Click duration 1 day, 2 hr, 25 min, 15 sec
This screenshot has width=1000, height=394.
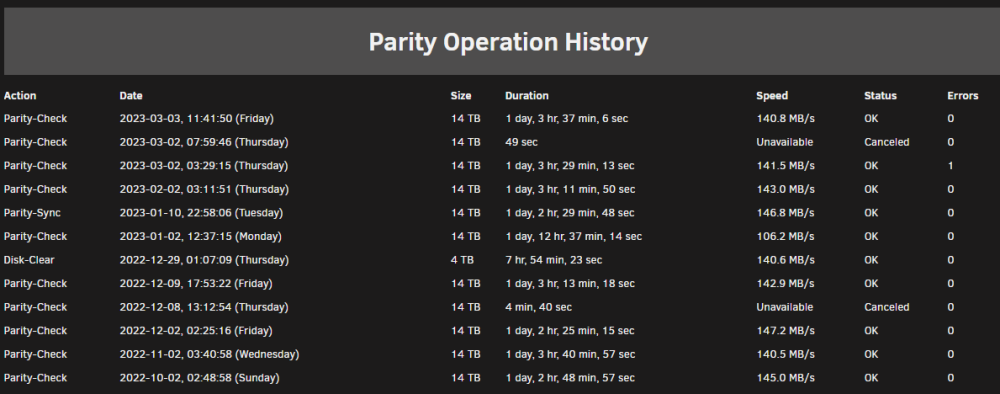(x=570, y=331)
